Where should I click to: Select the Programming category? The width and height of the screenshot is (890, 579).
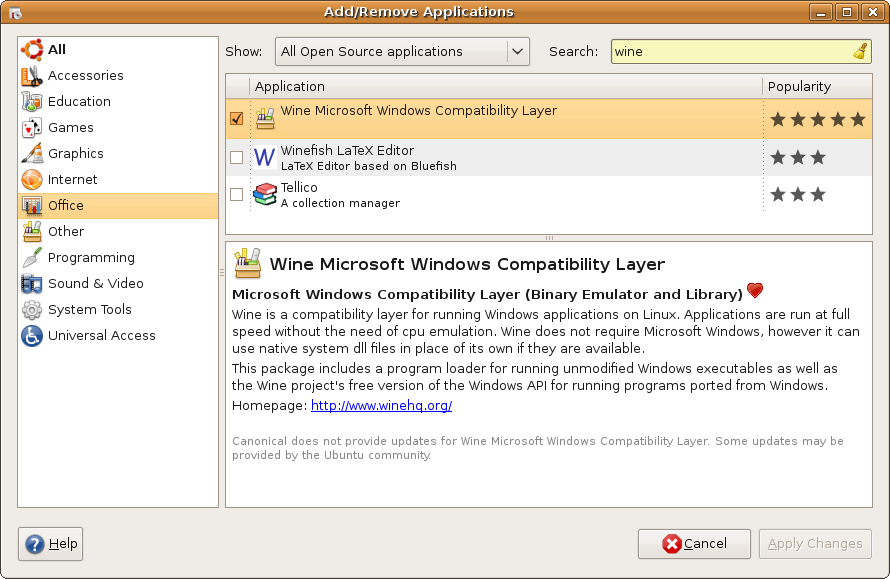pyautogui.click(x=118, y=258)
